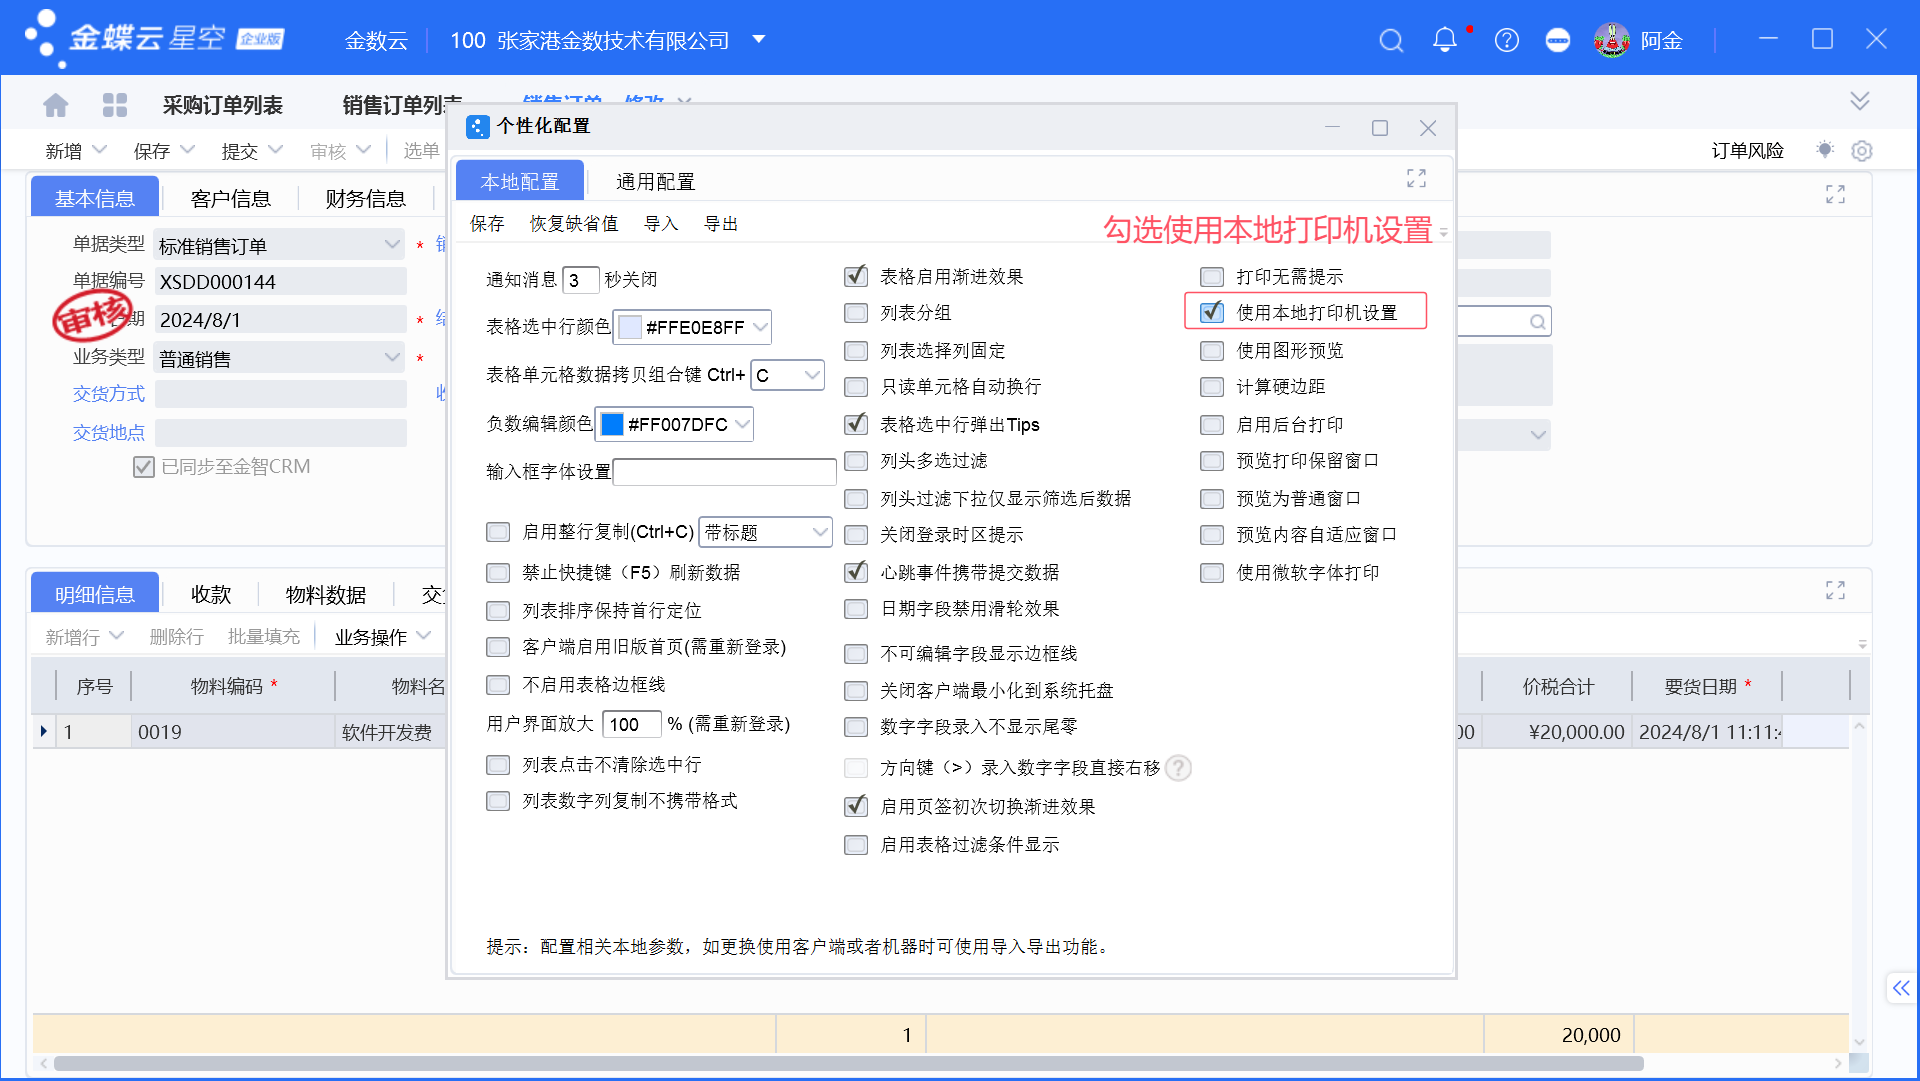
Task: Enable 启用整行复制(Ctrl+C) checkbox
Action: pyautogui.click(x=498, y=532)
